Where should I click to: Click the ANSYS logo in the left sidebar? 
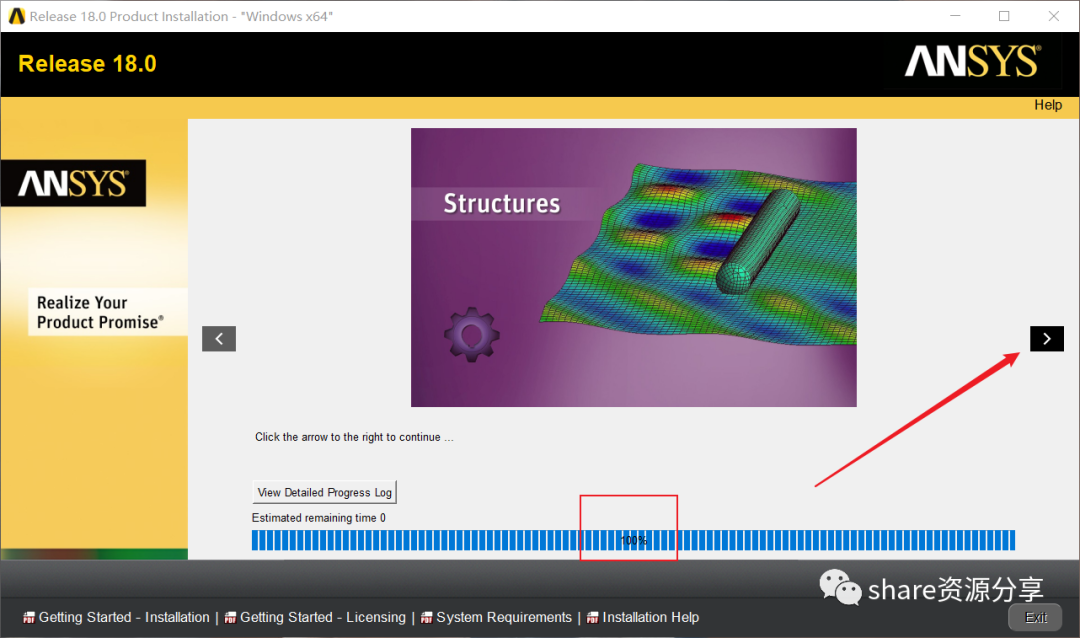coord(73,183)
